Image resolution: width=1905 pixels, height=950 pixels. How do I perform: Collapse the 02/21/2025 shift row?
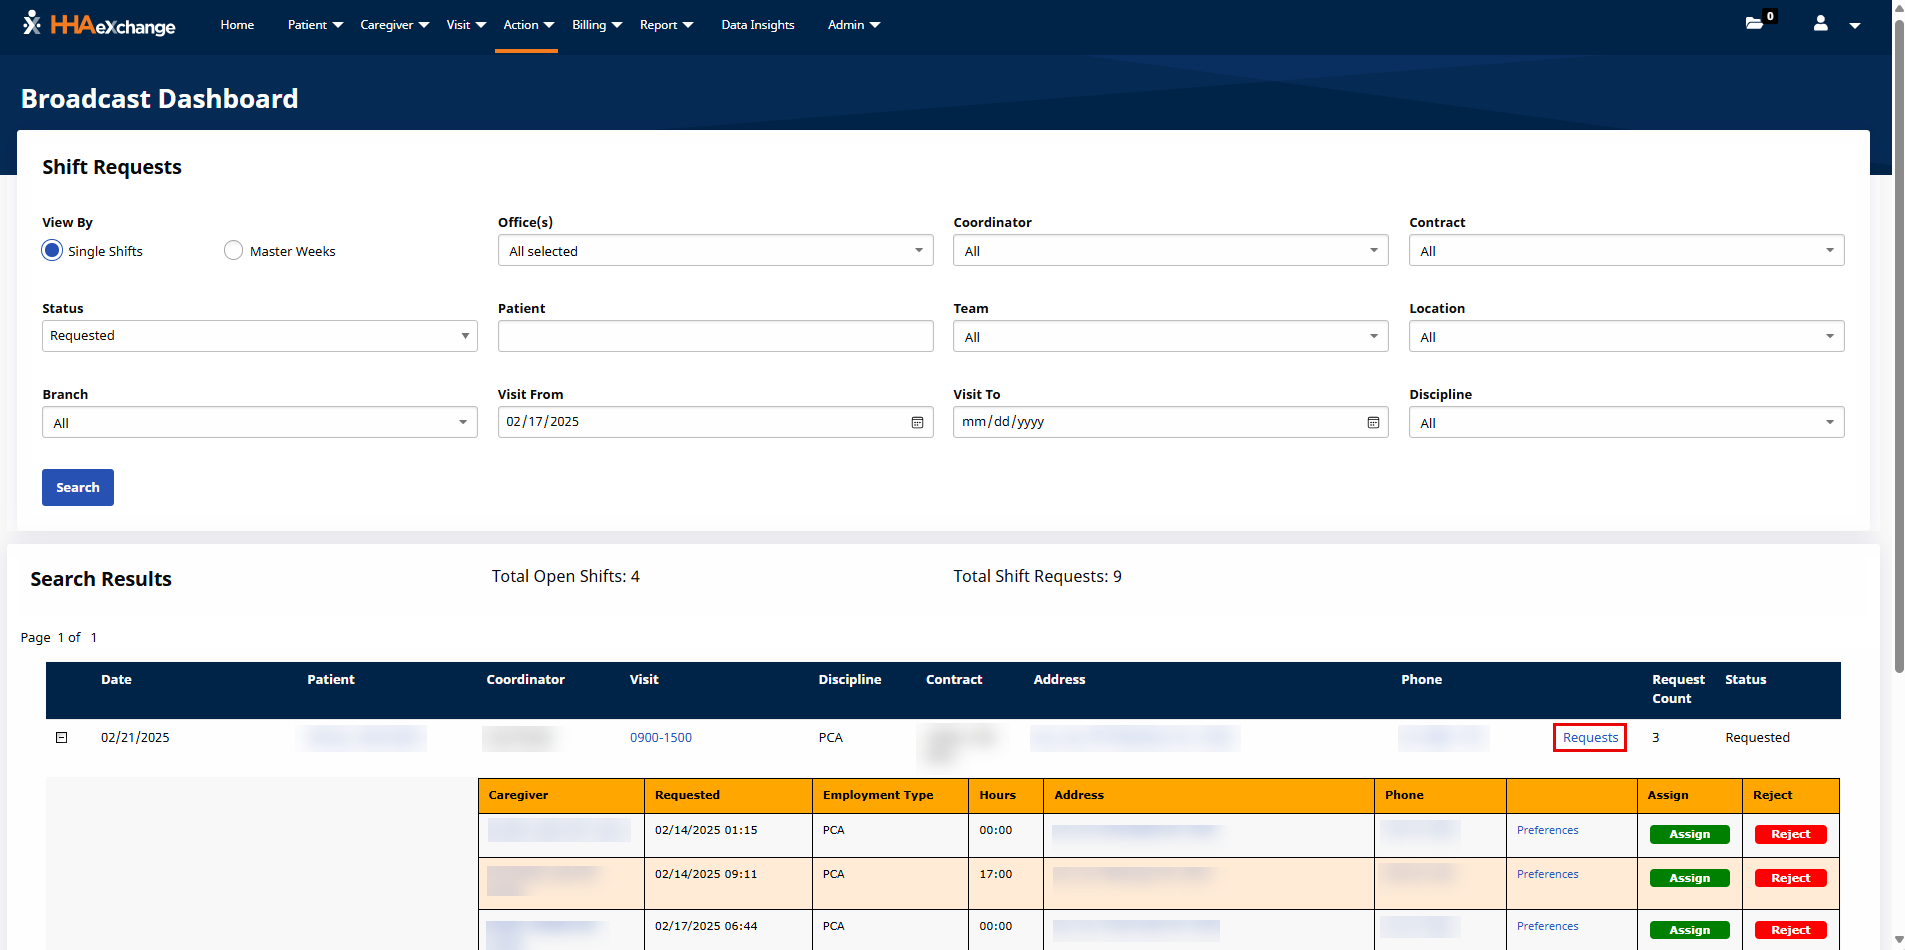pos(61,738)
